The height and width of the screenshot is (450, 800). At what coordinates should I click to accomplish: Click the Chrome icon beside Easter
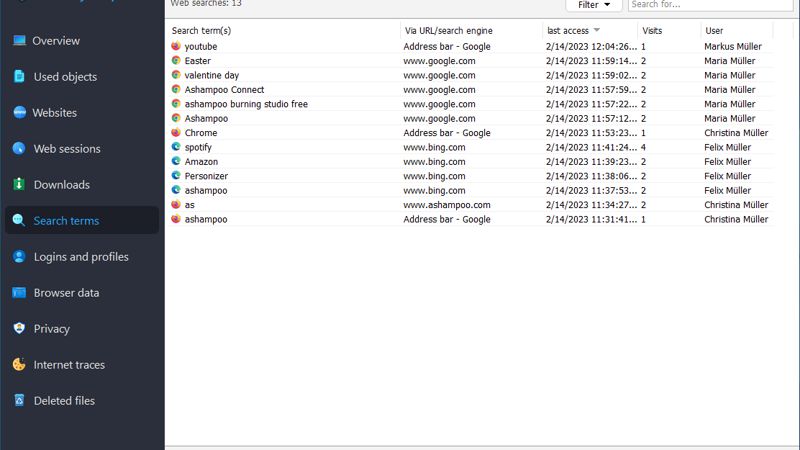point(176,60)
